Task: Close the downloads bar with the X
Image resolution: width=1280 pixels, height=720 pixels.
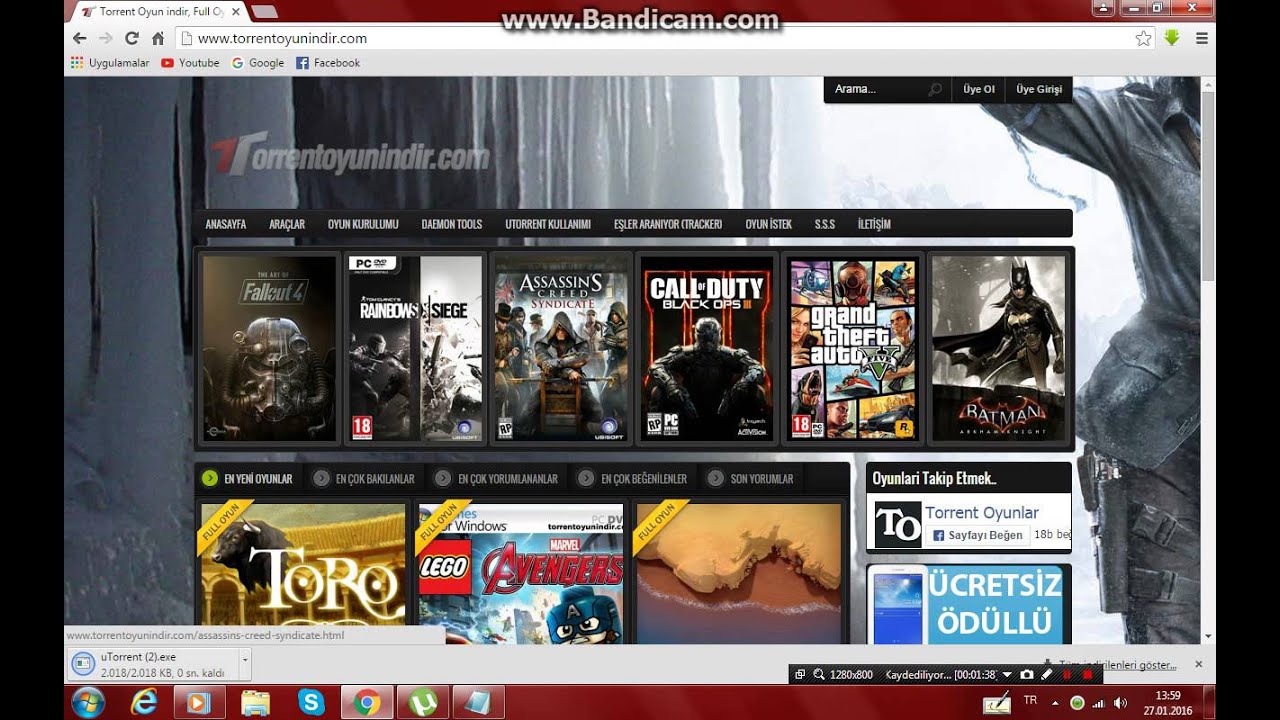Action: click(1199, 664)
